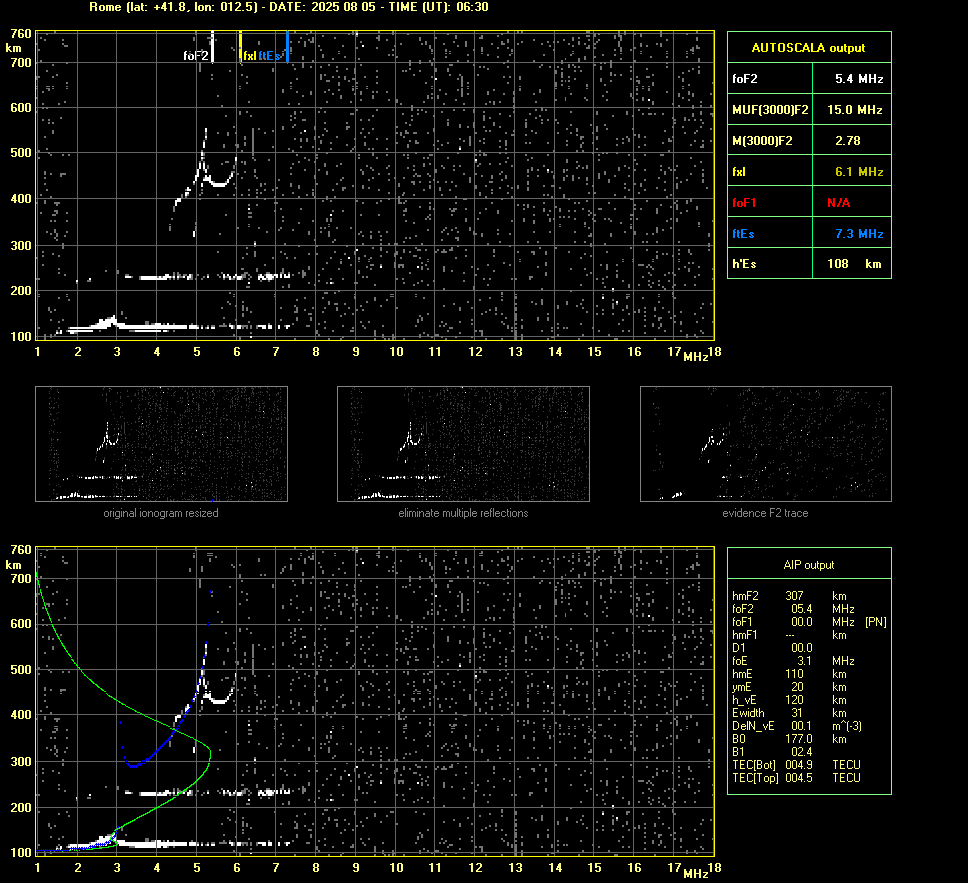Select the 307 hmF2 value
968x883 pixels.
tap(795, 596)
